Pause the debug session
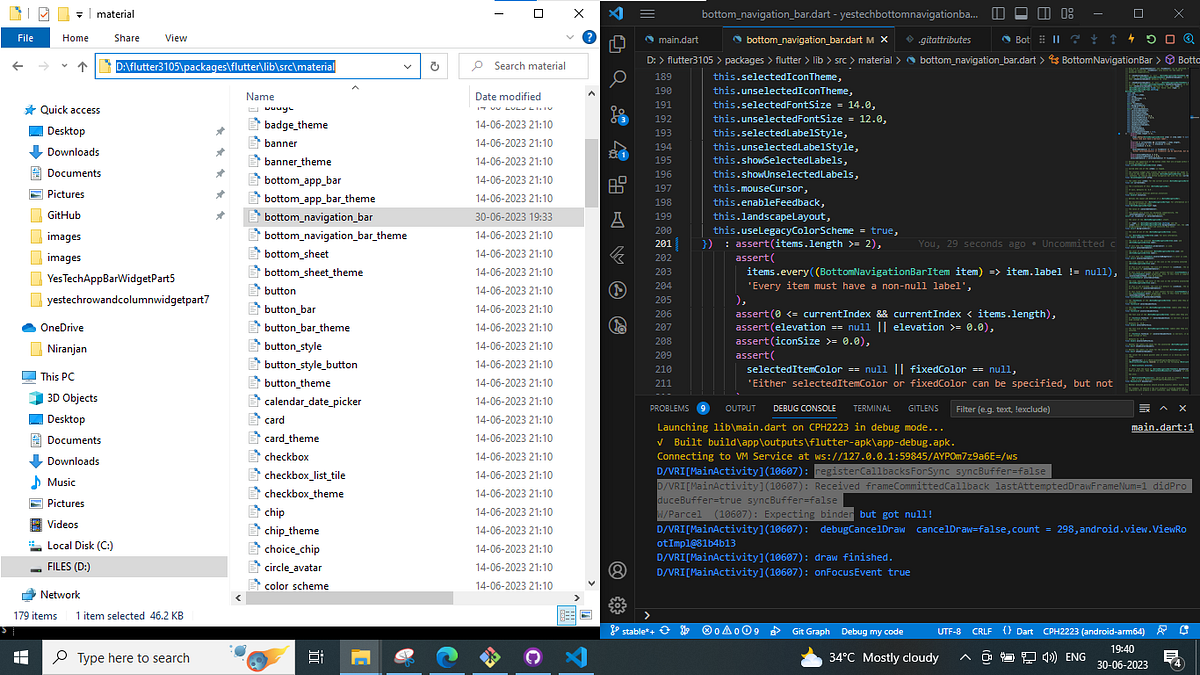This screenshot has height=675, width=1200. [1056, 40]
